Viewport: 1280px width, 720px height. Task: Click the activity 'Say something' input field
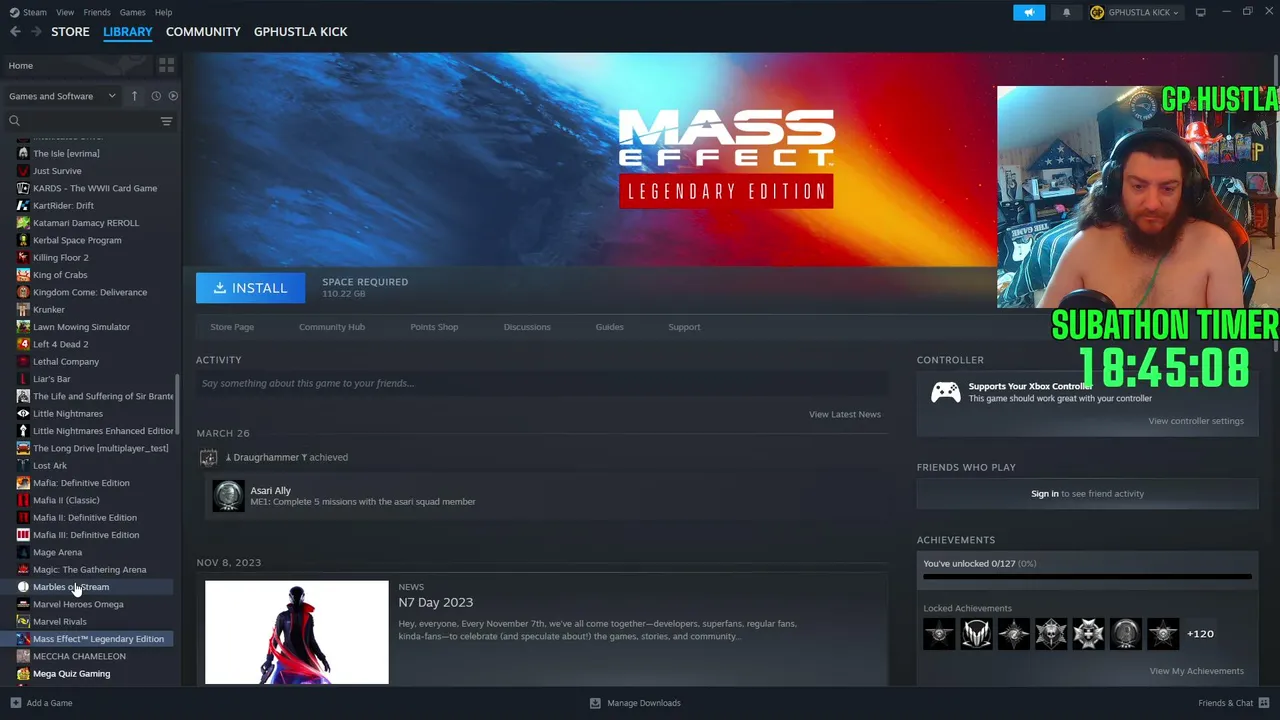(542, 383)
